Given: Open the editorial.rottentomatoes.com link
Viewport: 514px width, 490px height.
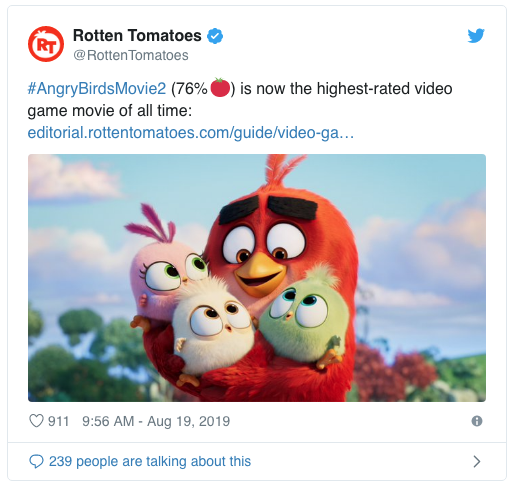Looking at the screenshot, I should coord(191,133).
